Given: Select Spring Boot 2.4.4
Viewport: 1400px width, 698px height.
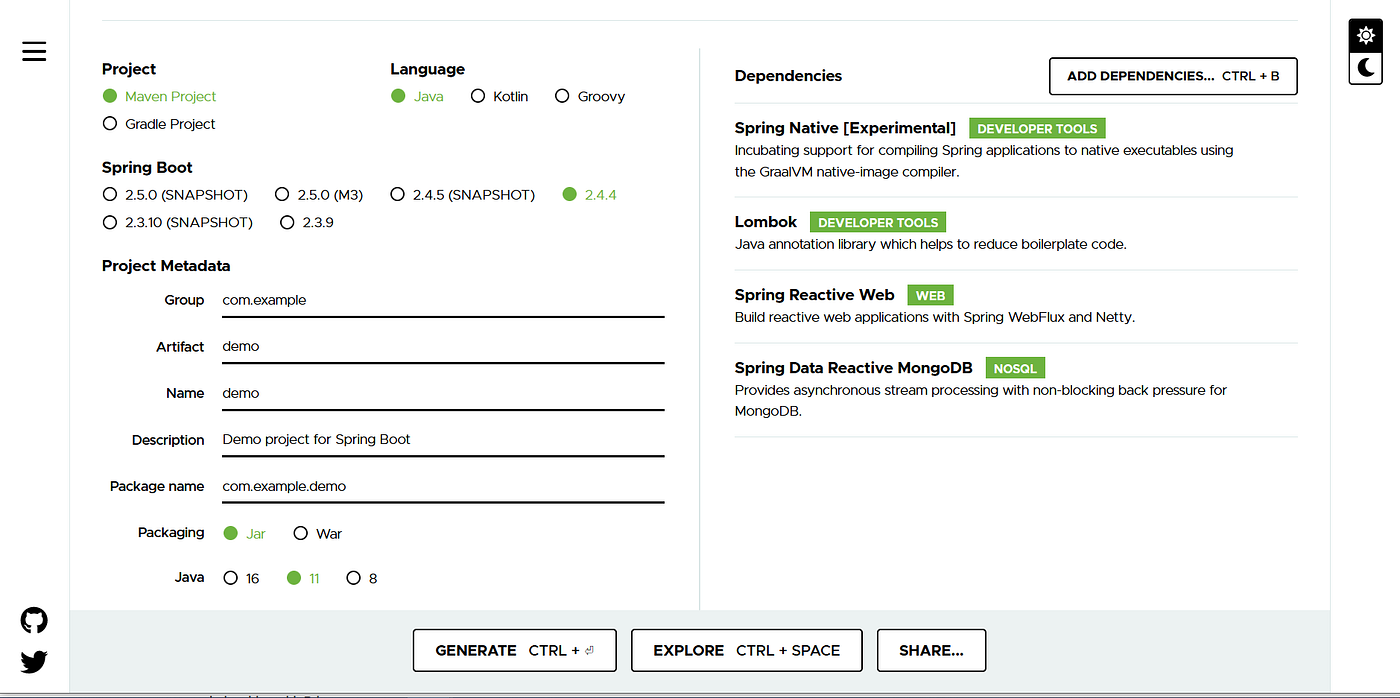Looking at the screenshot, I should (x=590, y=194).
